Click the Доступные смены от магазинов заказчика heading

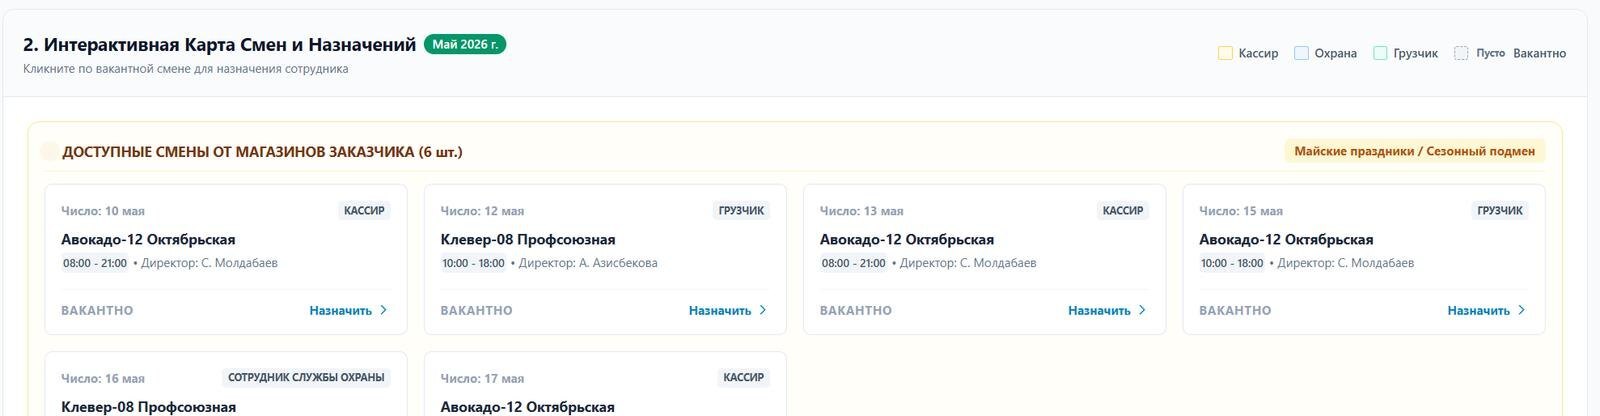tap(262, 152)
